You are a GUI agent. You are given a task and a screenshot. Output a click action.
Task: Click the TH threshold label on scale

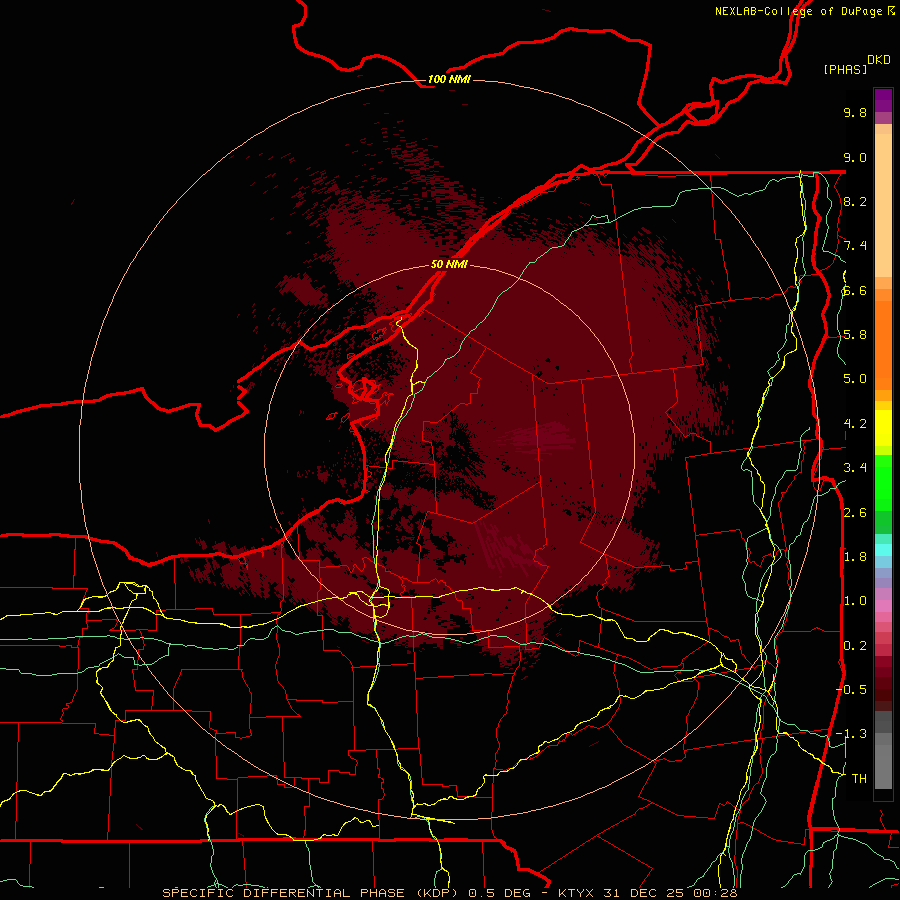click(x=859, y=779)
